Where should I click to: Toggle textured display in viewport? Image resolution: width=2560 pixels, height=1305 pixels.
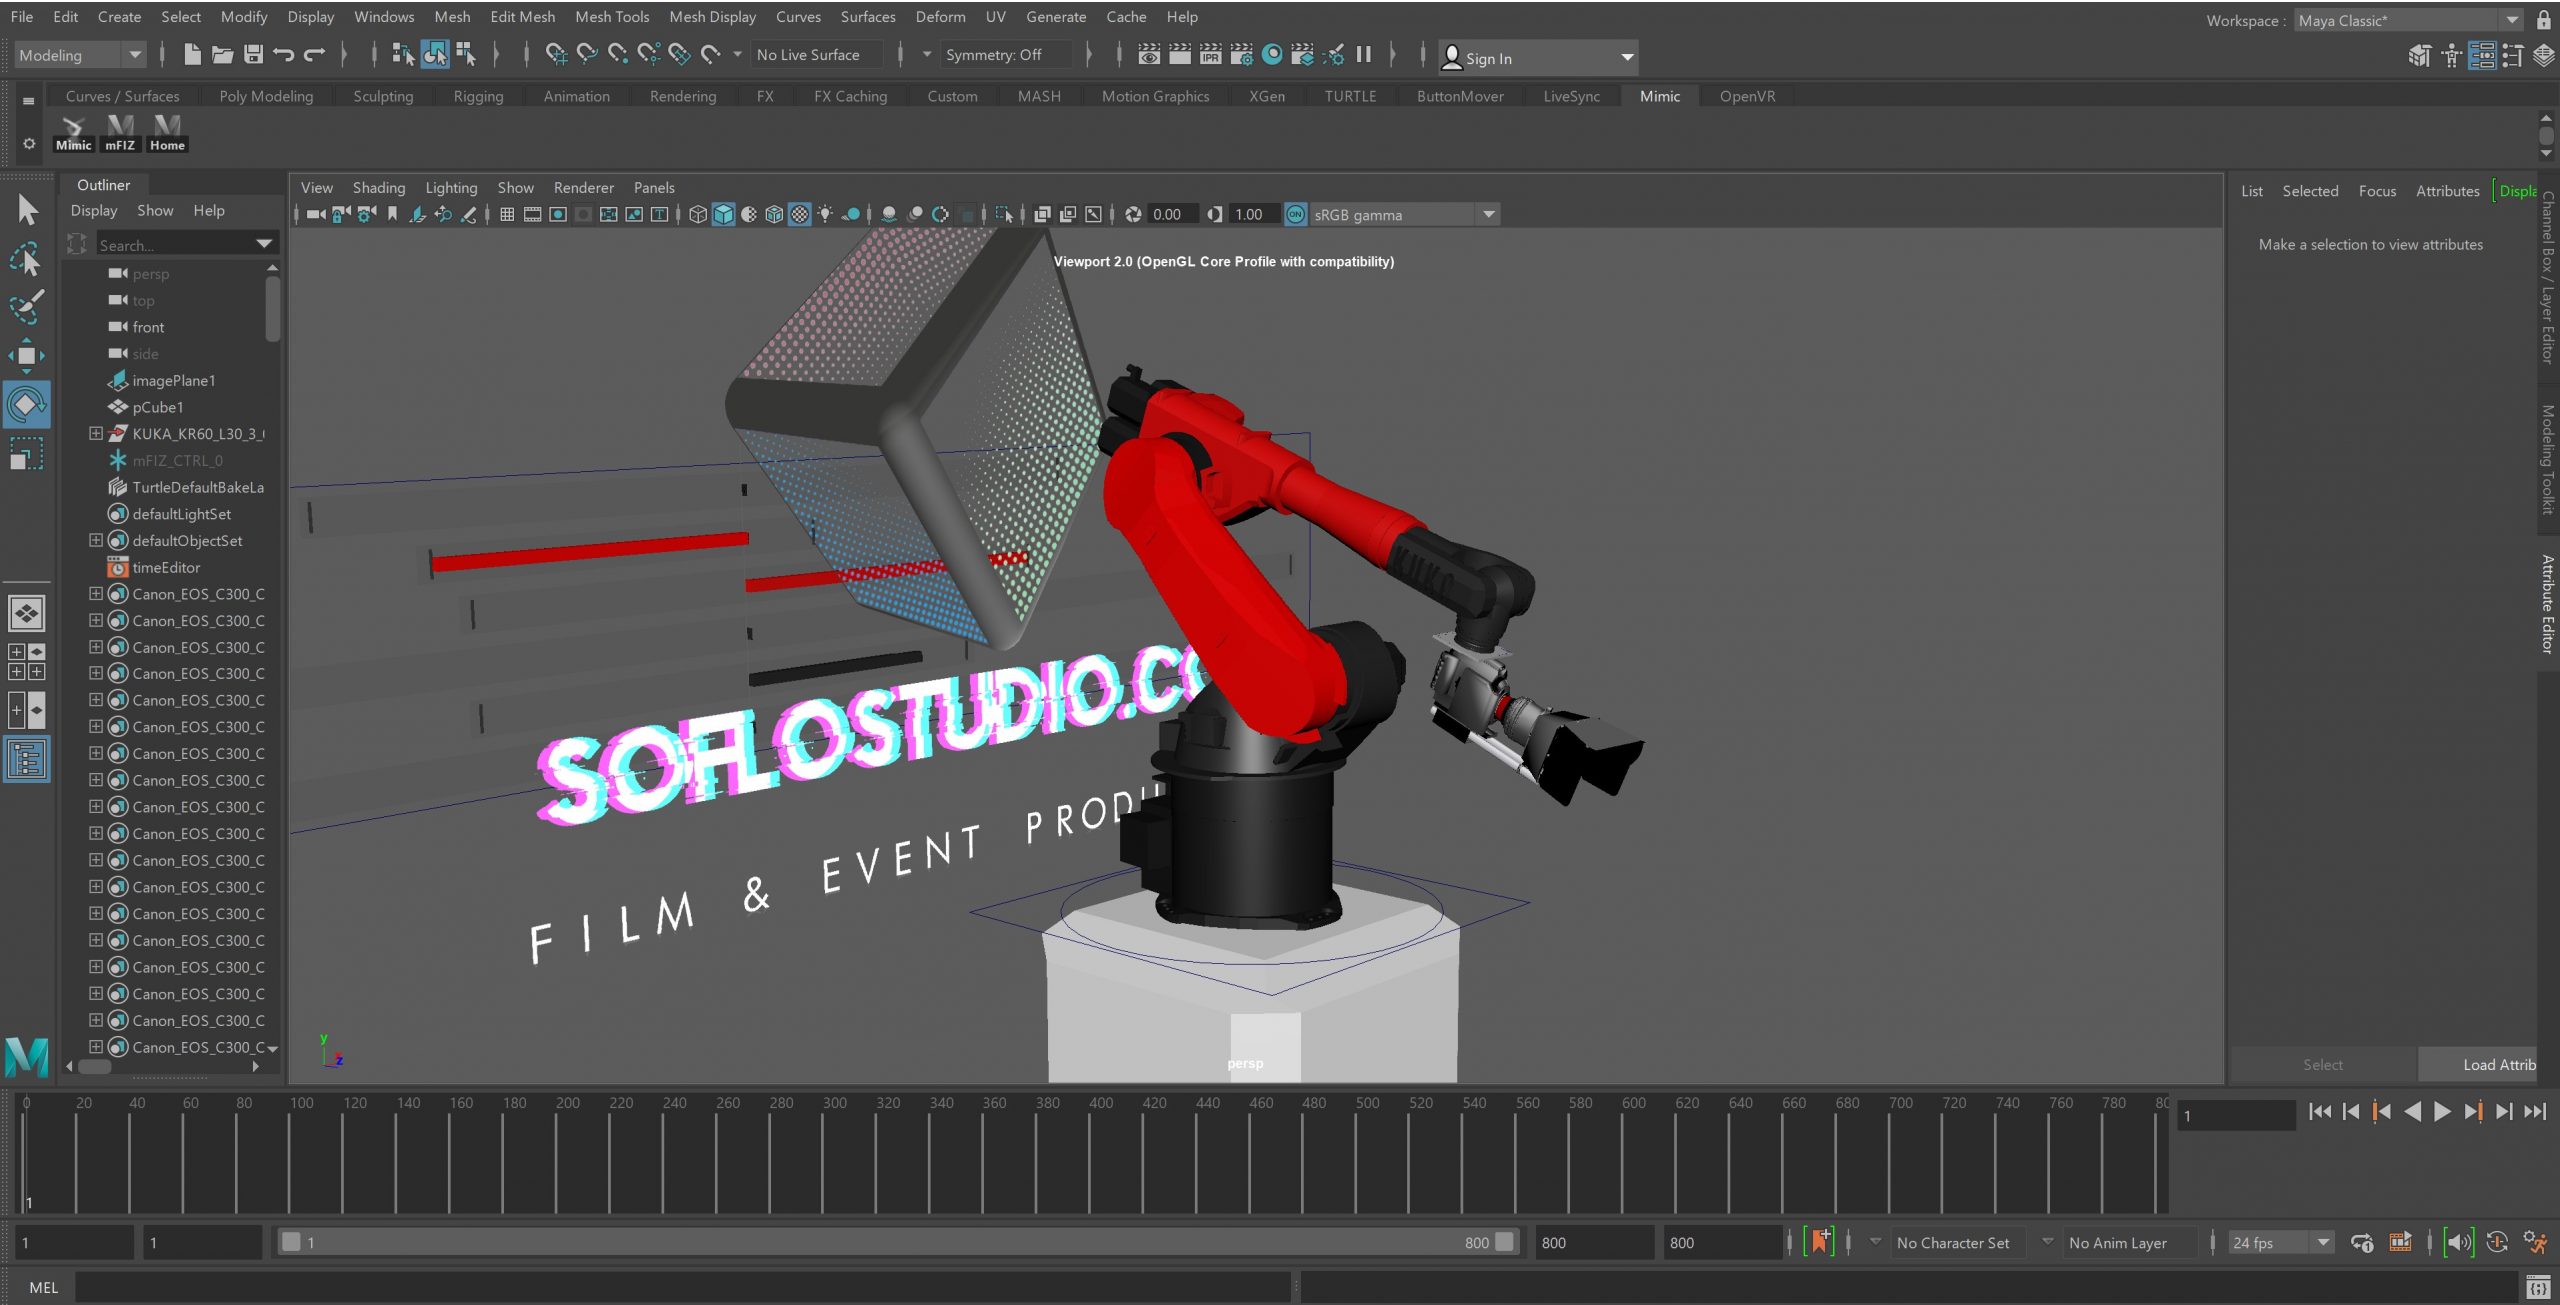point(799,215)
